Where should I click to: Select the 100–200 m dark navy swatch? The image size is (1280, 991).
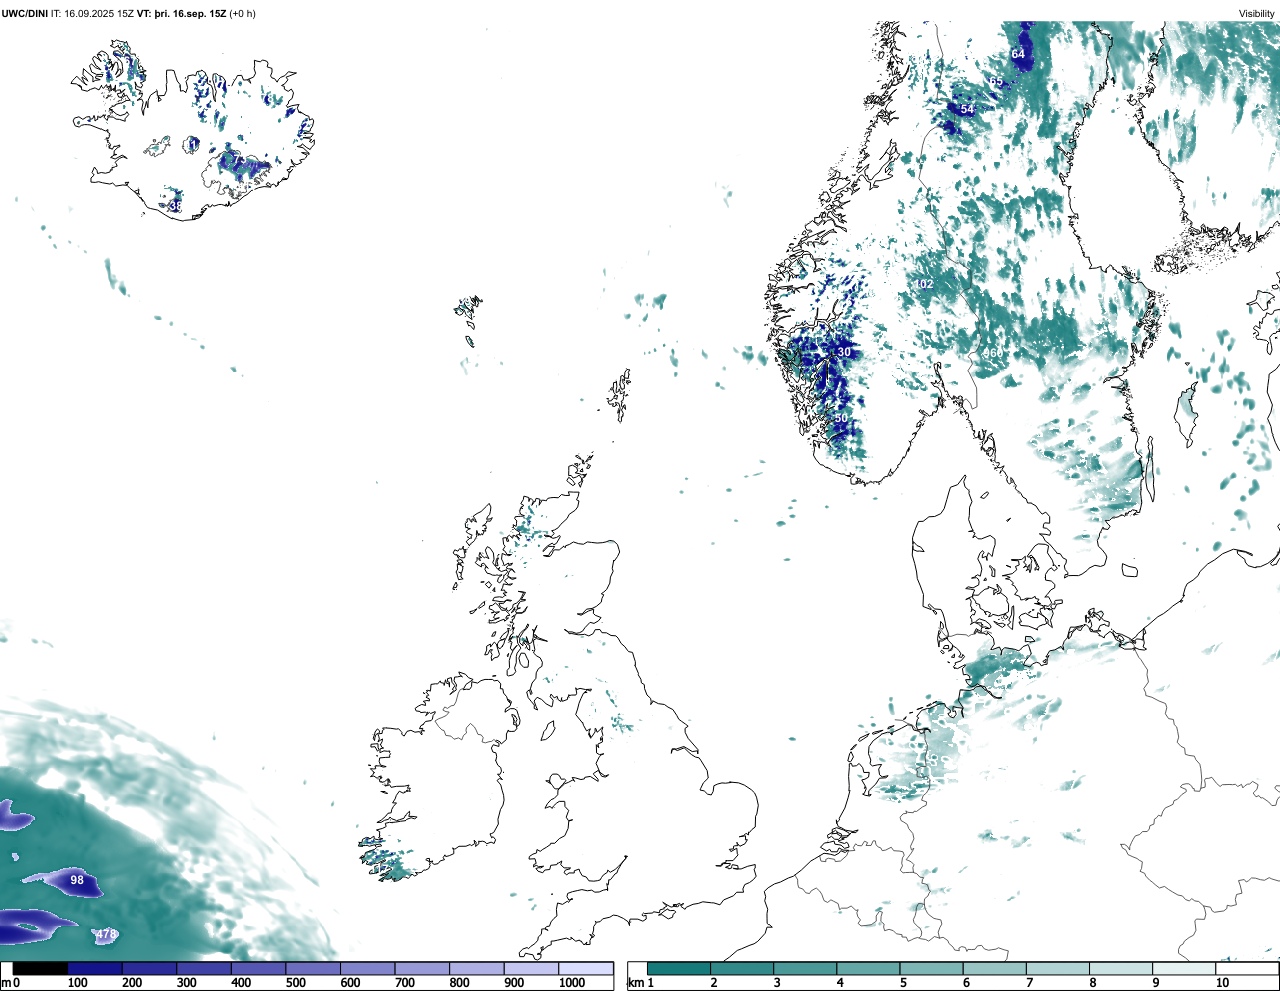point(95,968)
